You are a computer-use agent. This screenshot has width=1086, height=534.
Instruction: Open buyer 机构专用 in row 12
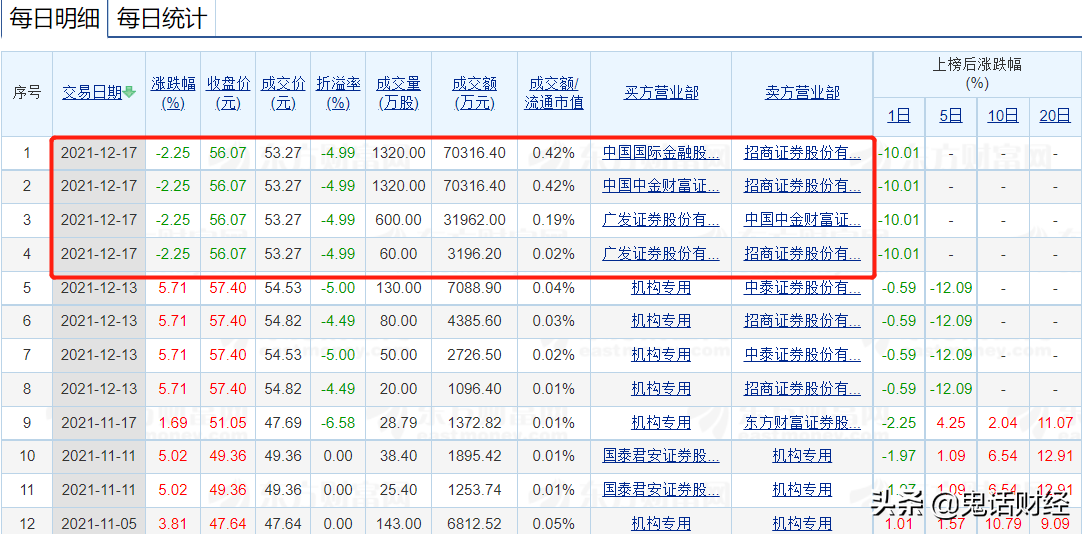pyautogui.click(x=661, y=523)
